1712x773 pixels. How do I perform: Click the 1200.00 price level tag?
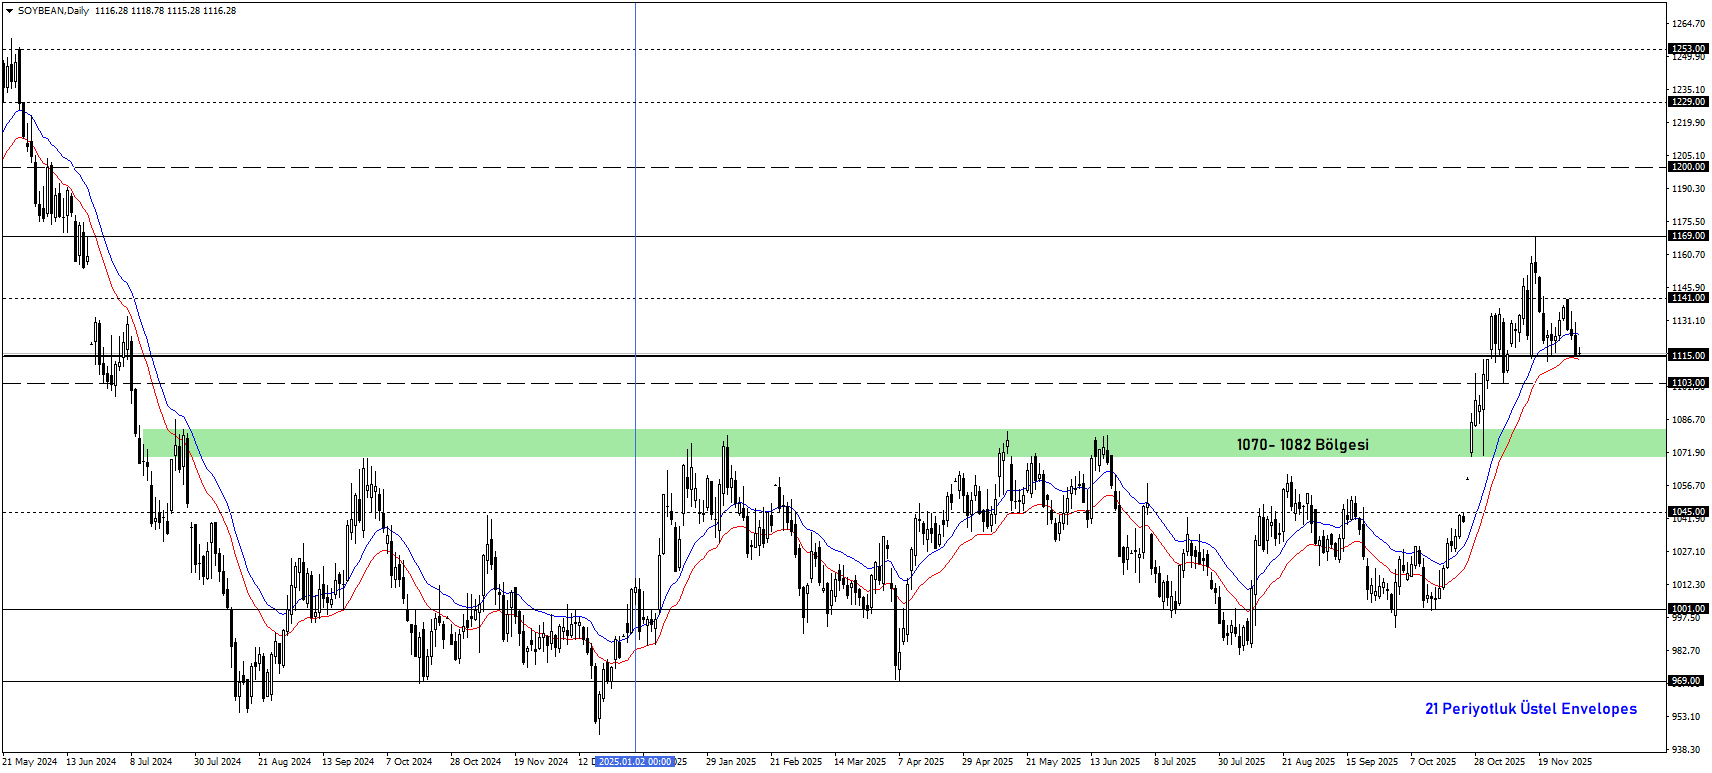(1688, 167)
